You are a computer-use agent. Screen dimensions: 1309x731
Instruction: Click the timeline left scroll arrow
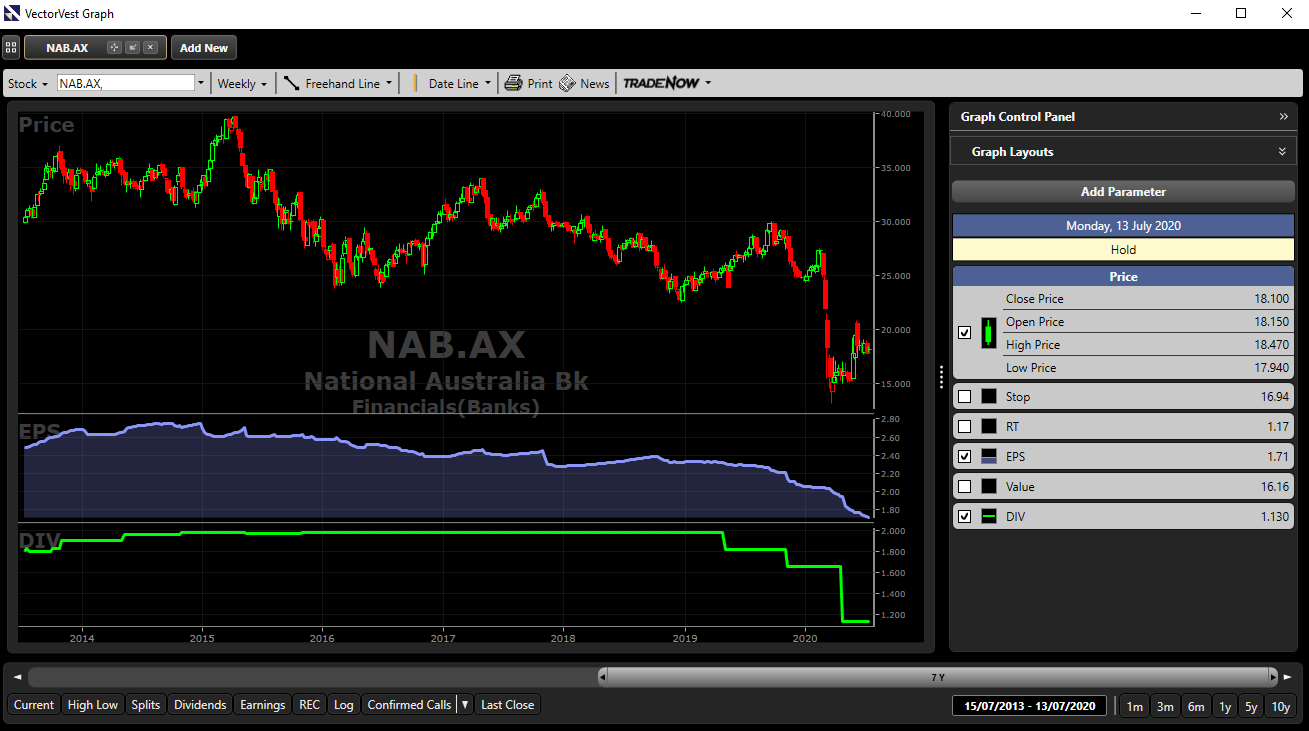click(17, 677)
